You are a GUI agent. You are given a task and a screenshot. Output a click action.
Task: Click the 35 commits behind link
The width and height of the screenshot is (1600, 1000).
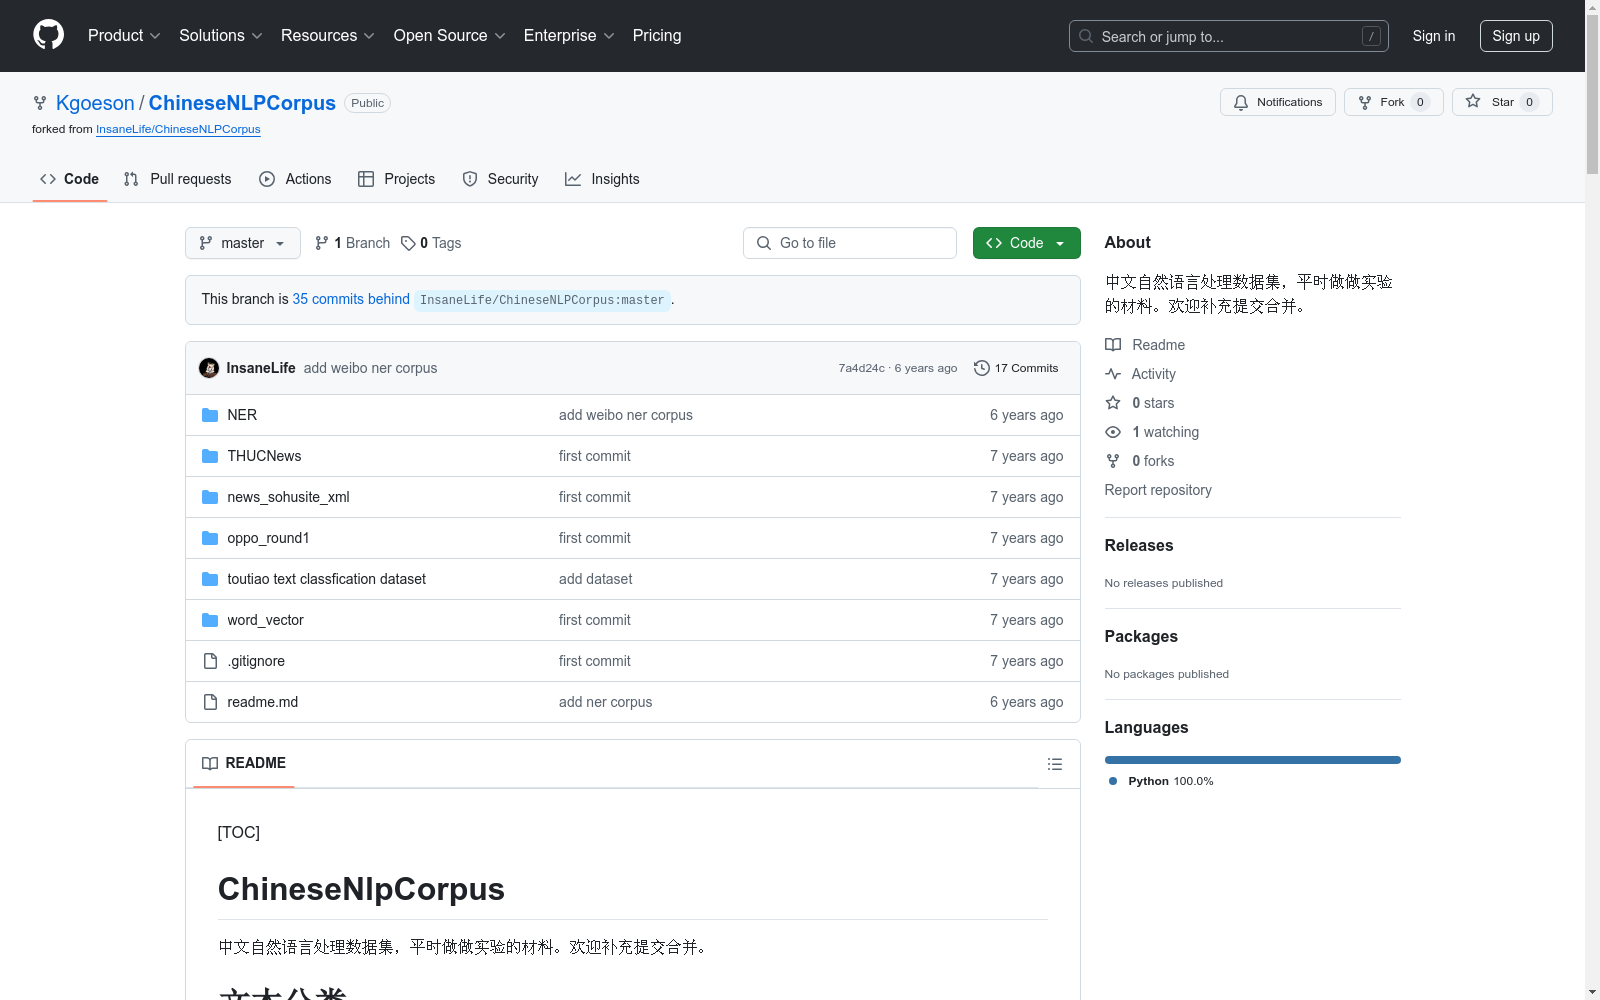(x=351, y=299)
